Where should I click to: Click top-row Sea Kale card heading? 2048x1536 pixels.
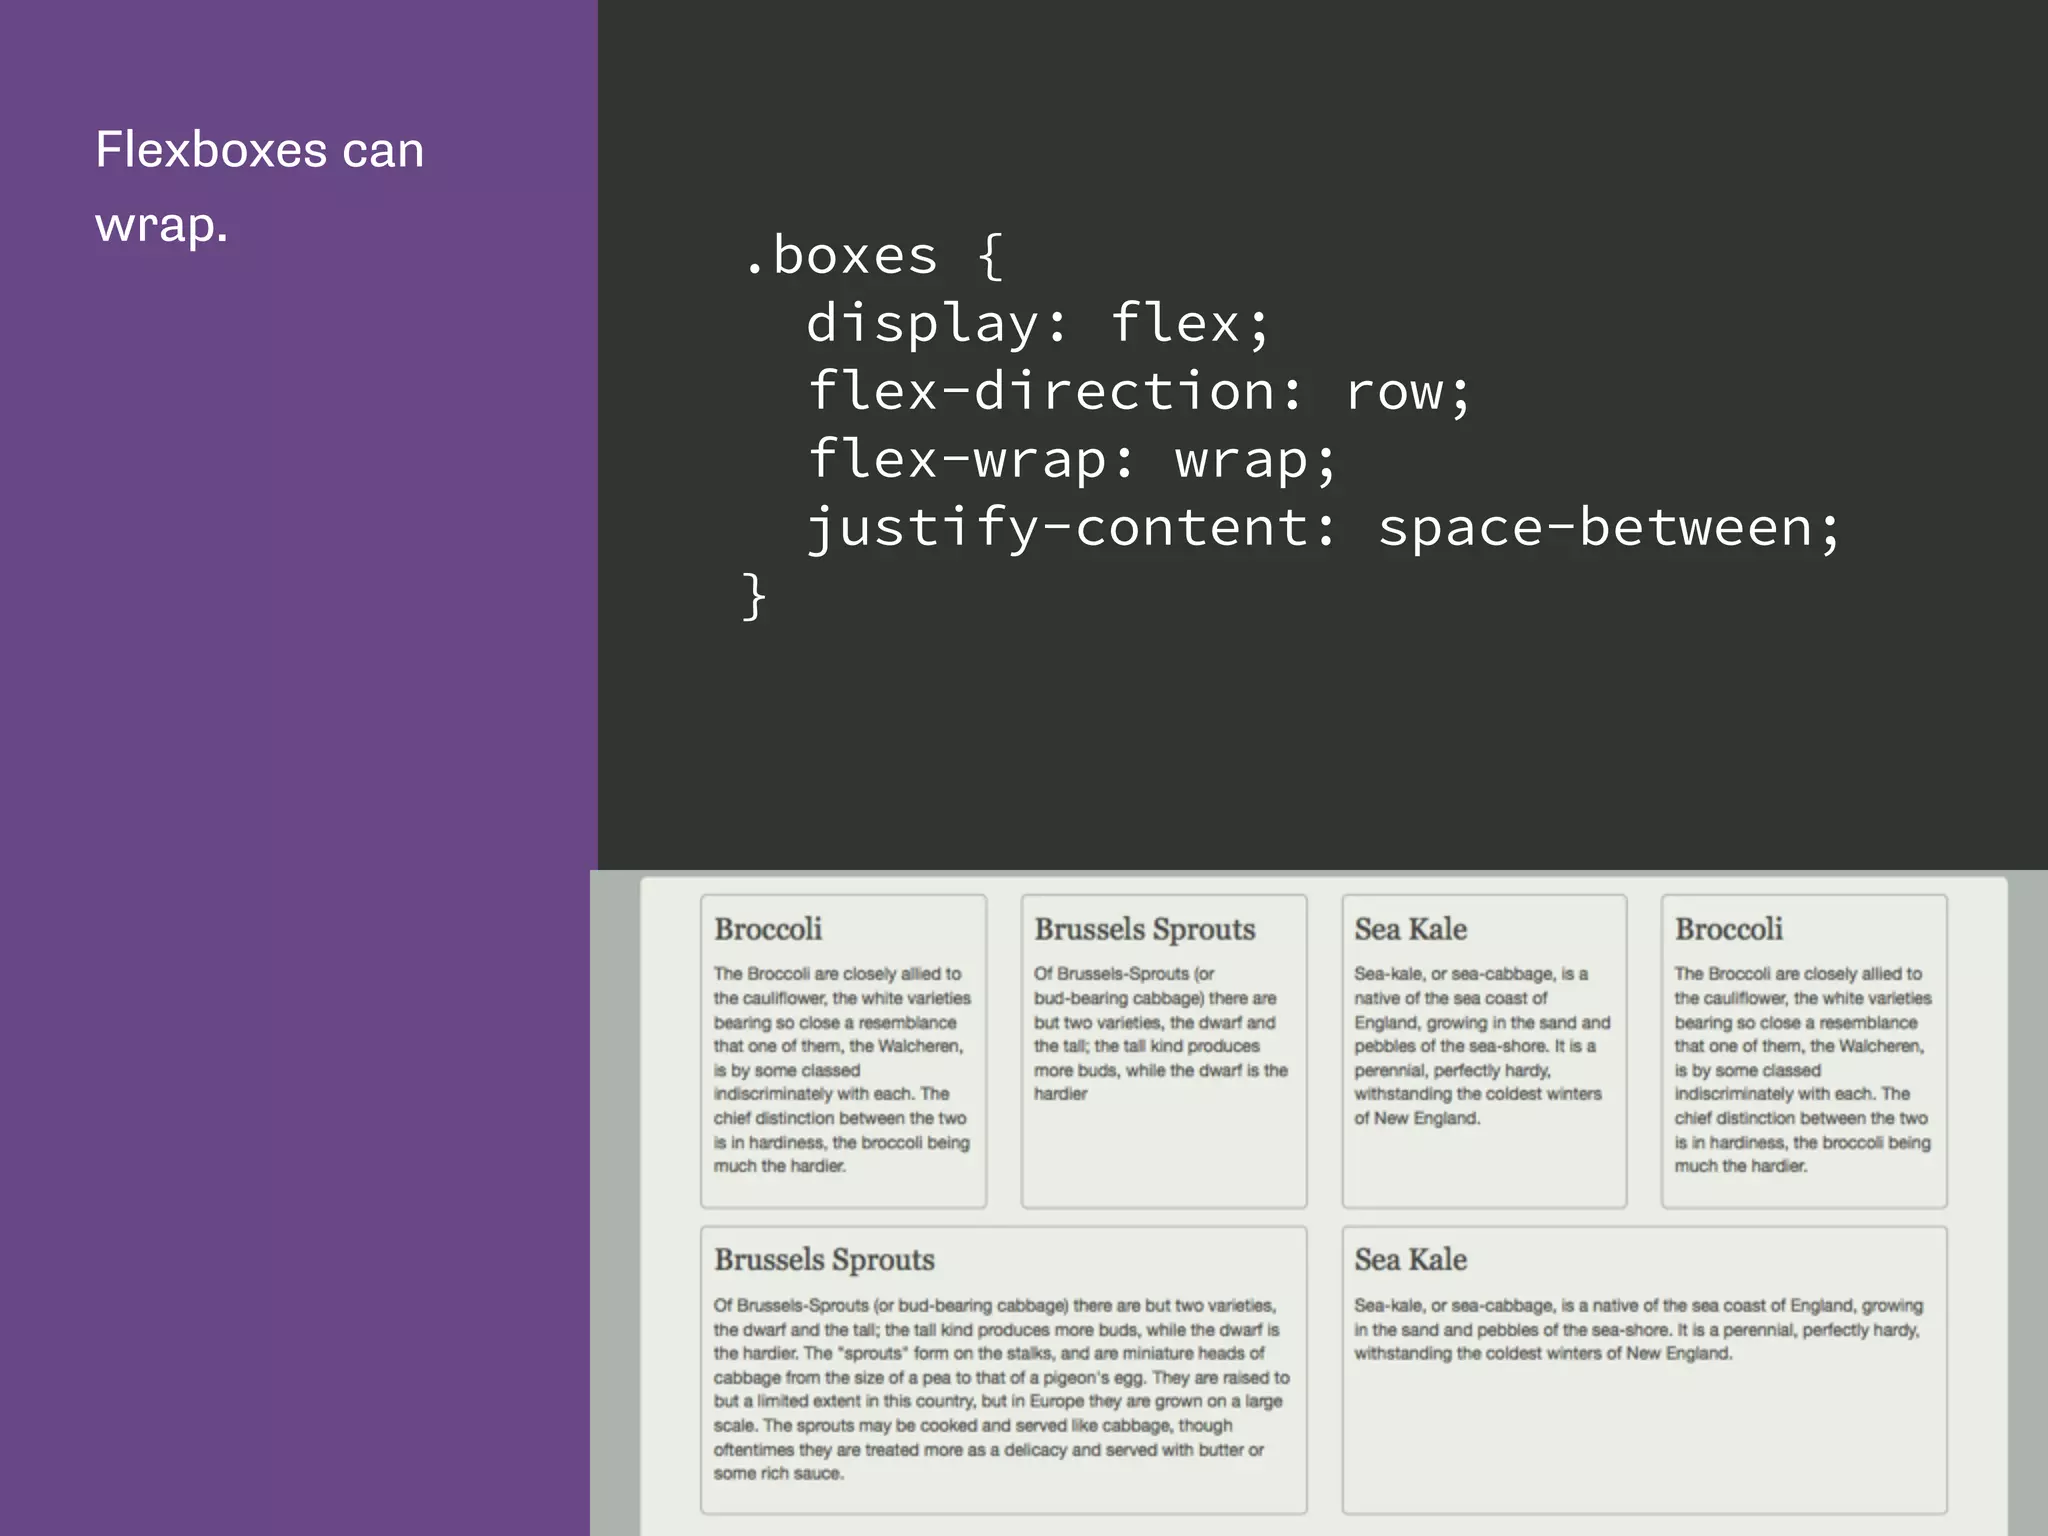click(1410, 929)
